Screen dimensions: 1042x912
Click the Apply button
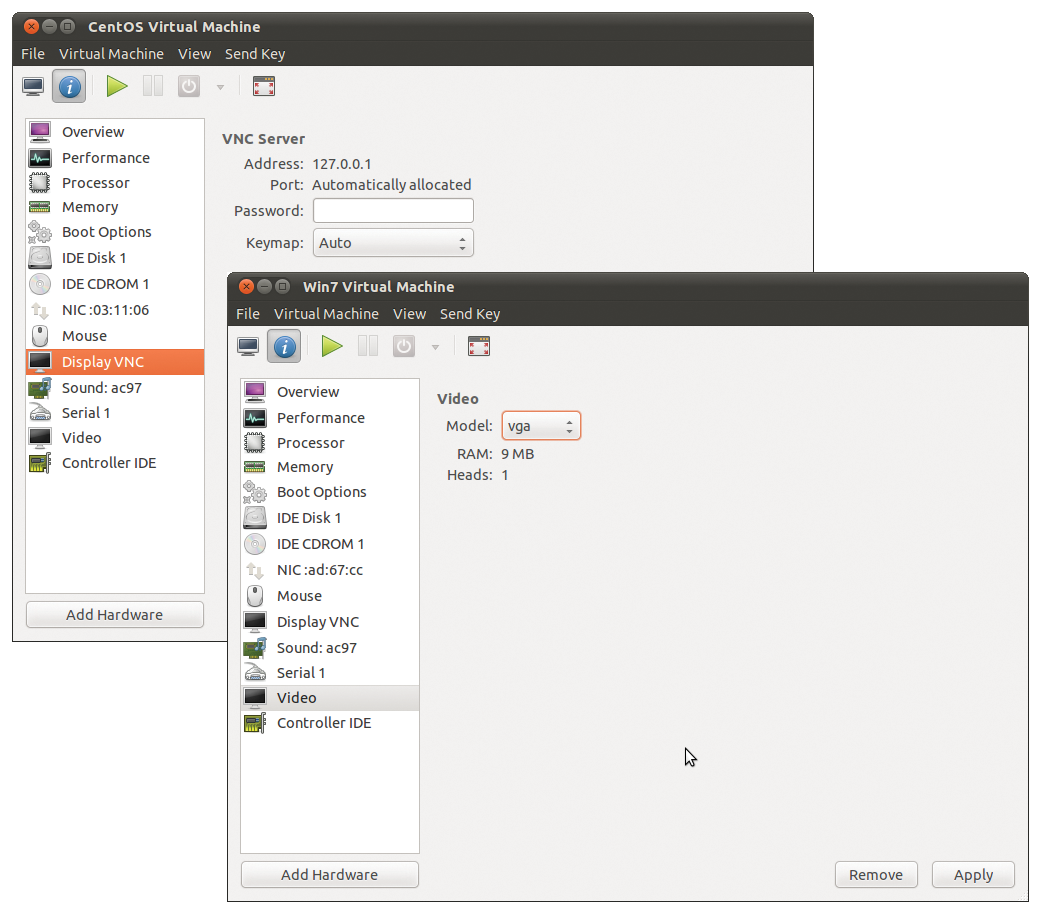pyautogui.click(x=974, y=875)
